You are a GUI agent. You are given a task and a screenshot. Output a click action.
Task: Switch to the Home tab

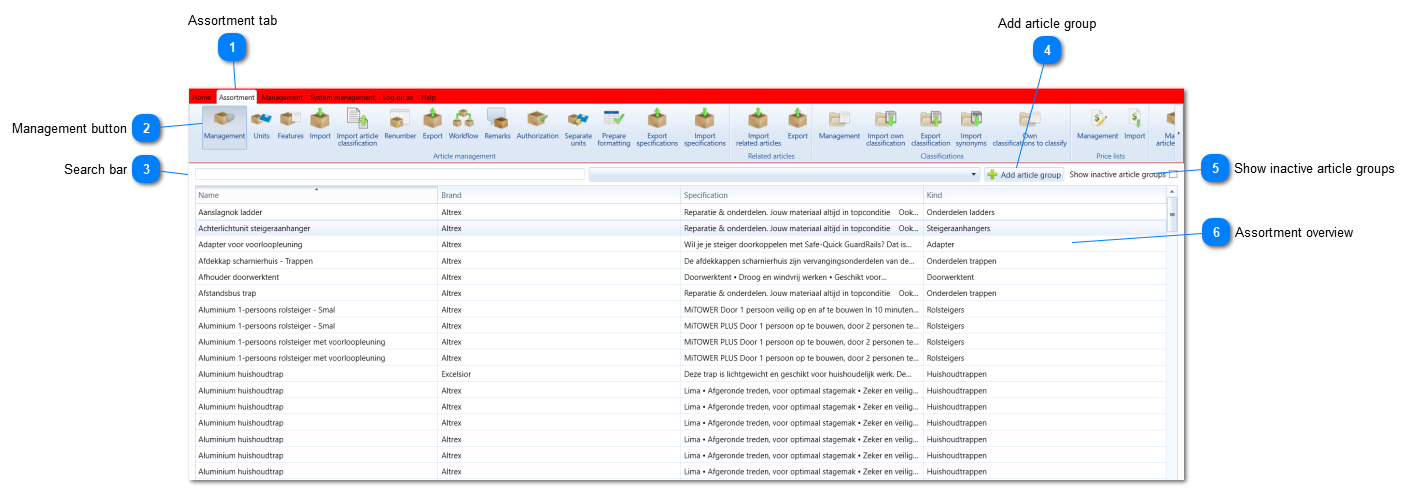(x=202, y=97)
